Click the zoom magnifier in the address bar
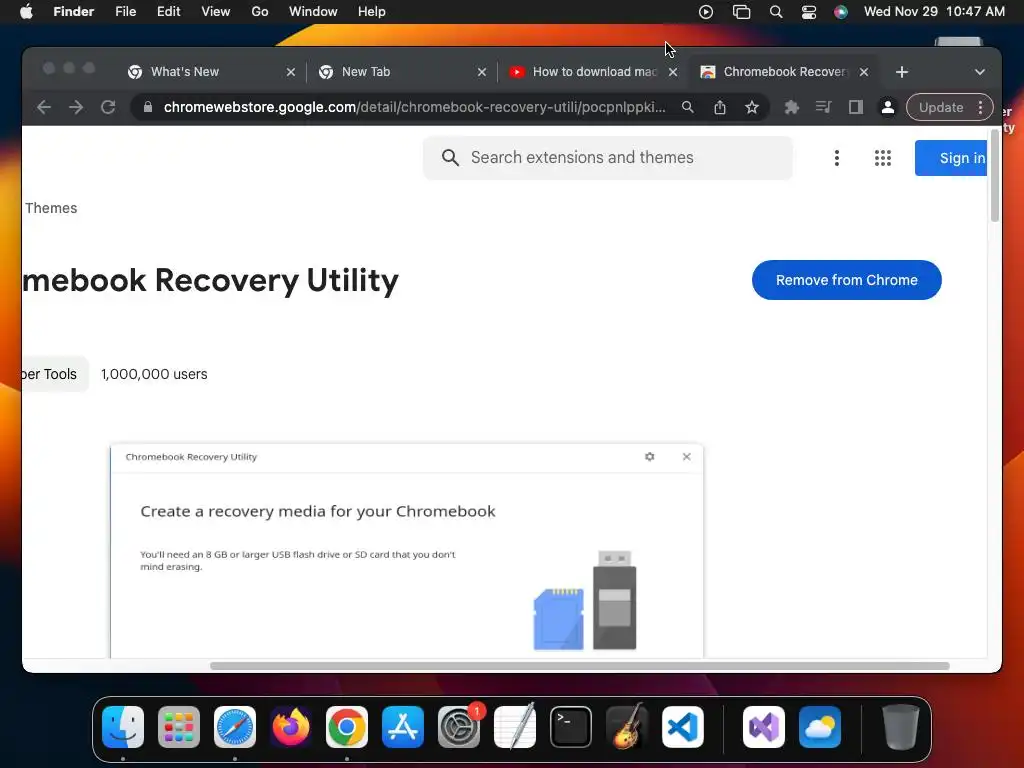The height and width of the screenshot is (768, 1024). pos(688,107)
